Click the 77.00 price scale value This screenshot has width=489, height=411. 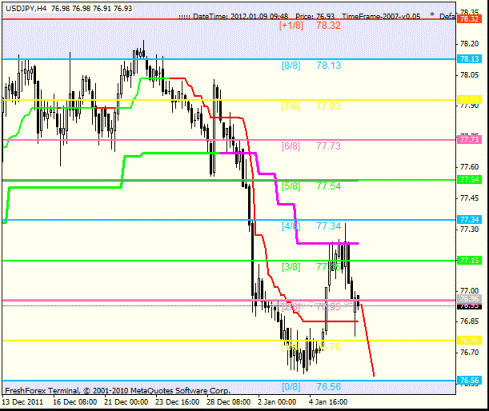(x=469, y=291)
